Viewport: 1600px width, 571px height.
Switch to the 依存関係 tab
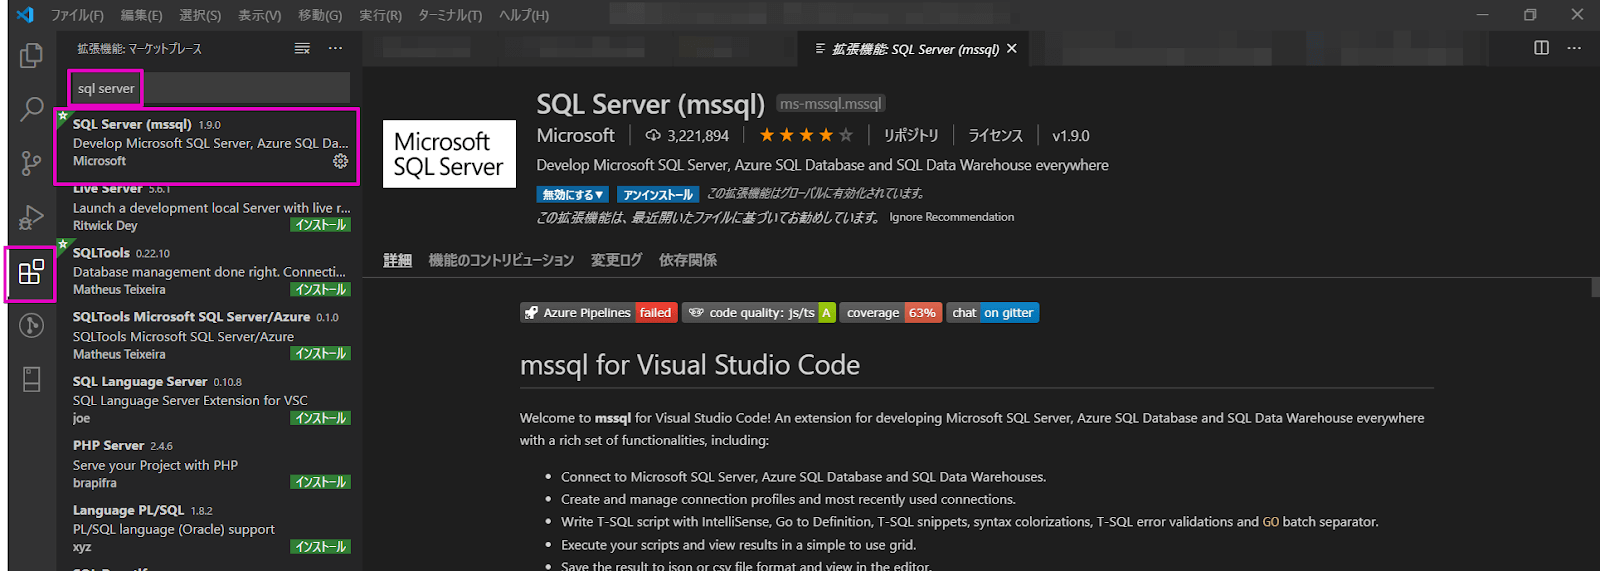click(688, 260)
